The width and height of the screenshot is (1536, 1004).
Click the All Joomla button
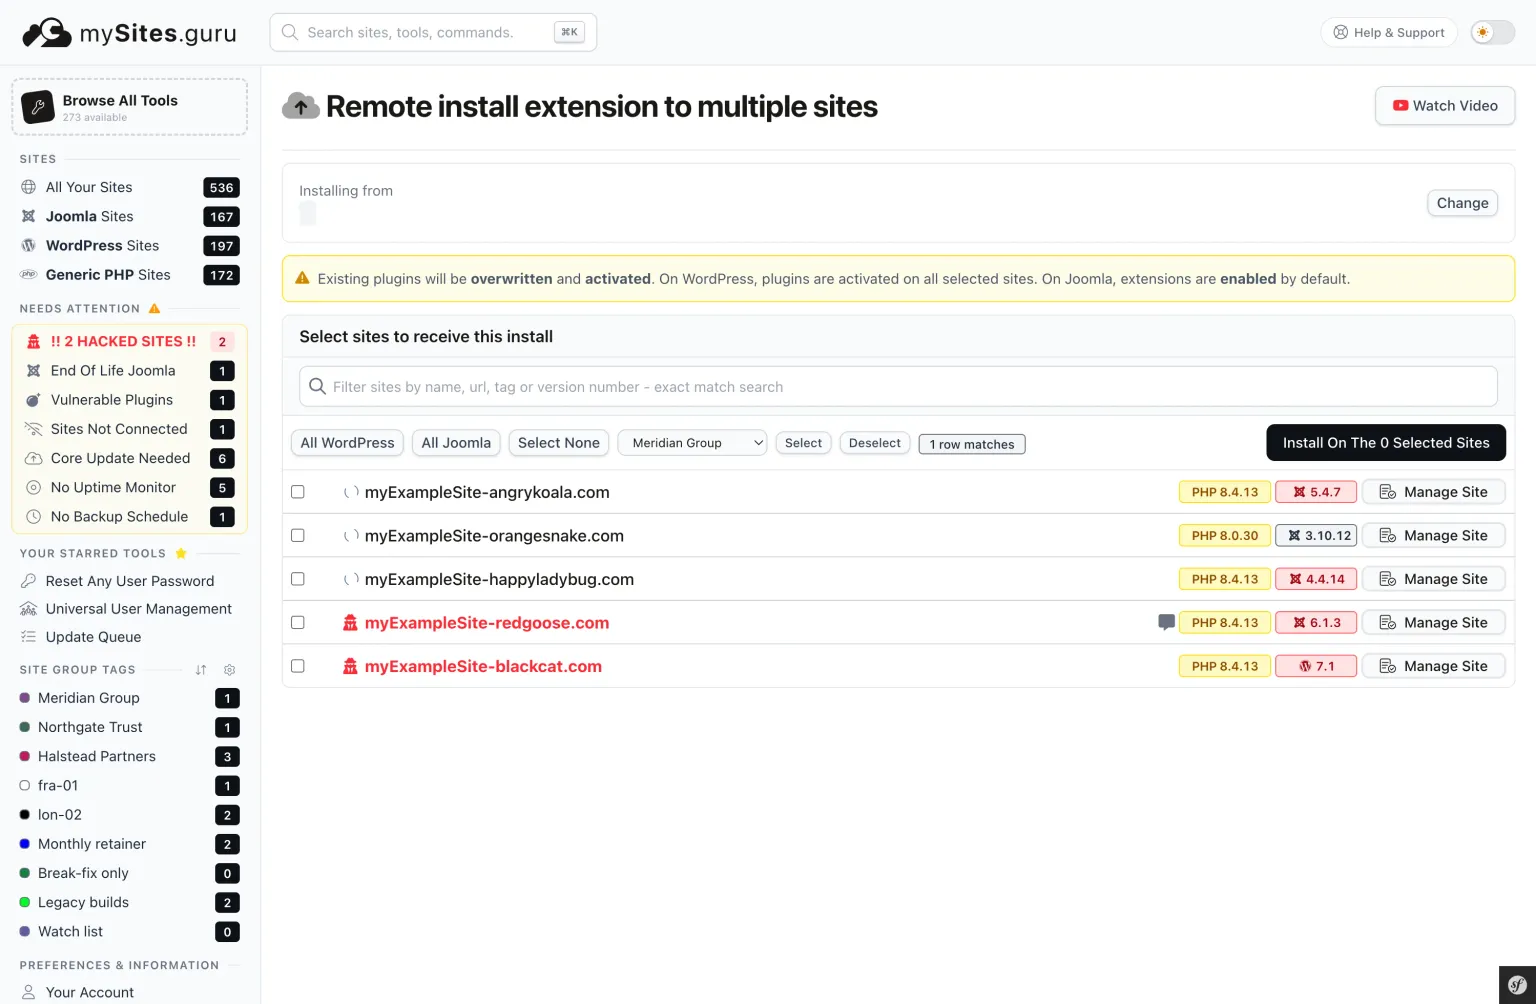coord(456,443)
